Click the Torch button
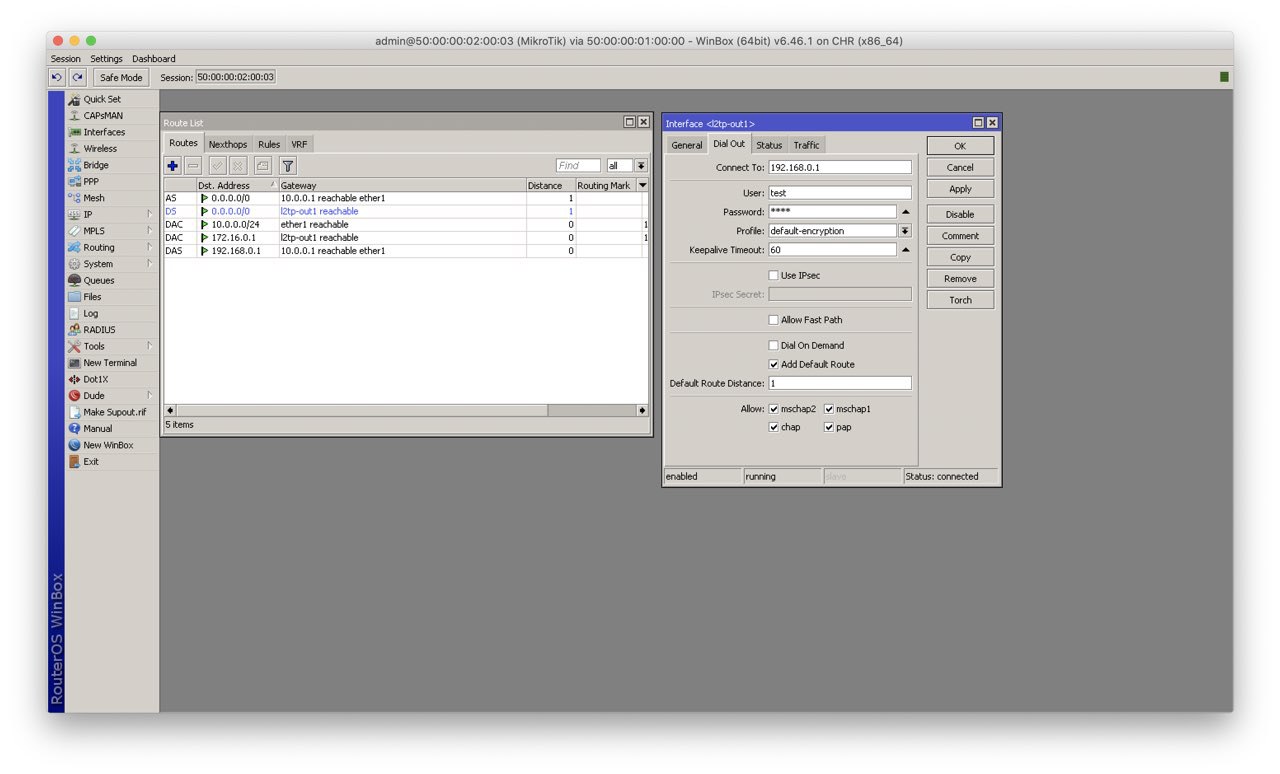 point(960,300)
